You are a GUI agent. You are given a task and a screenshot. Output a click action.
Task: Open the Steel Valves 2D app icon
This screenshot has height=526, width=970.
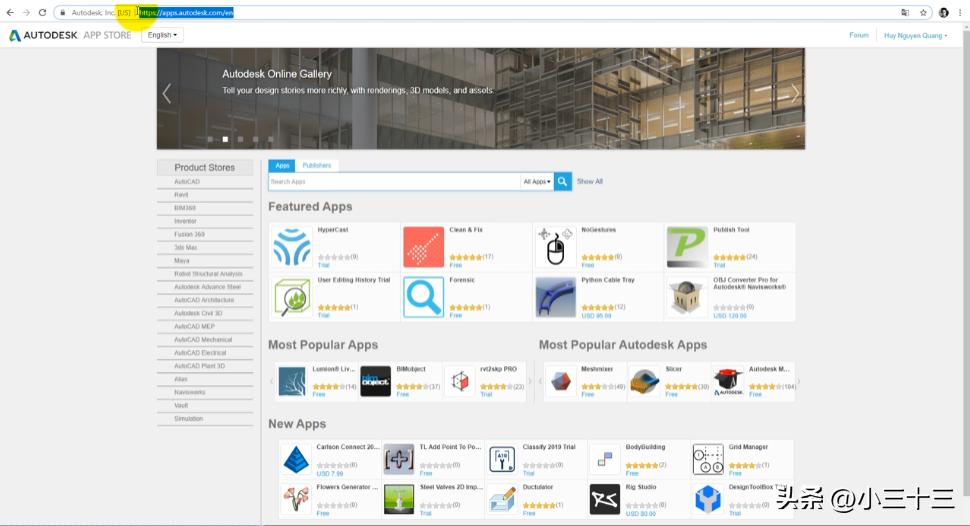(399, 500)
